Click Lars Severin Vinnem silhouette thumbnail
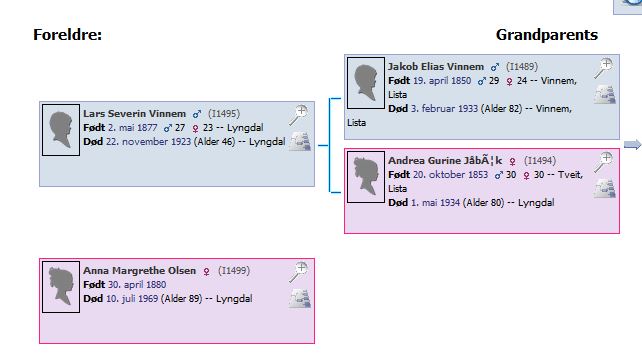 (61, 130)
